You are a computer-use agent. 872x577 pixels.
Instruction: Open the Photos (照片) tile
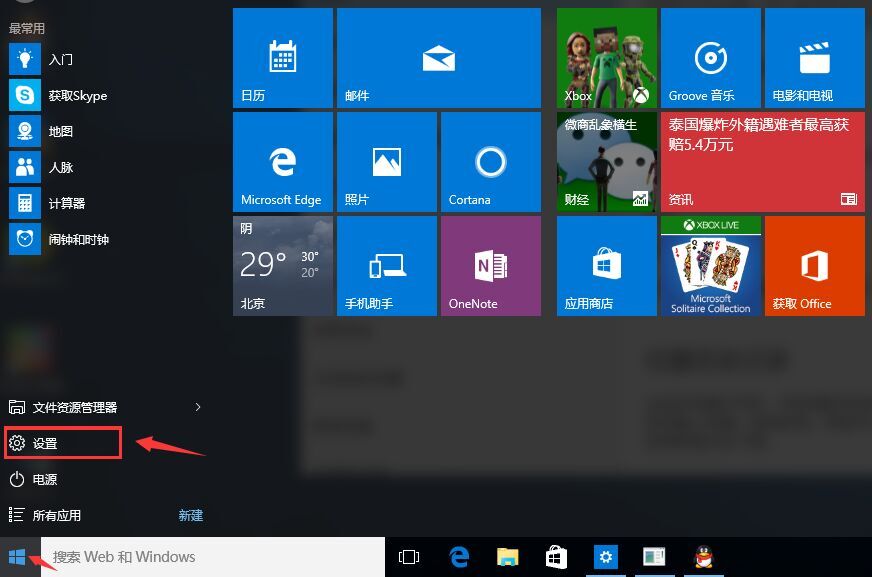386,162
